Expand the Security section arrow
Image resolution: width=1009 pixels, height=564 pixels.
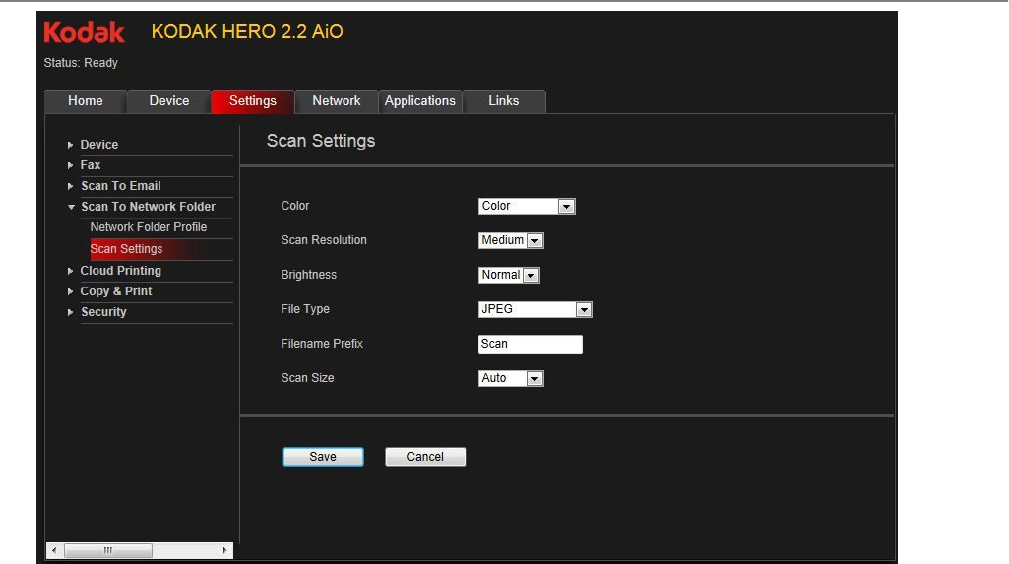70,312
